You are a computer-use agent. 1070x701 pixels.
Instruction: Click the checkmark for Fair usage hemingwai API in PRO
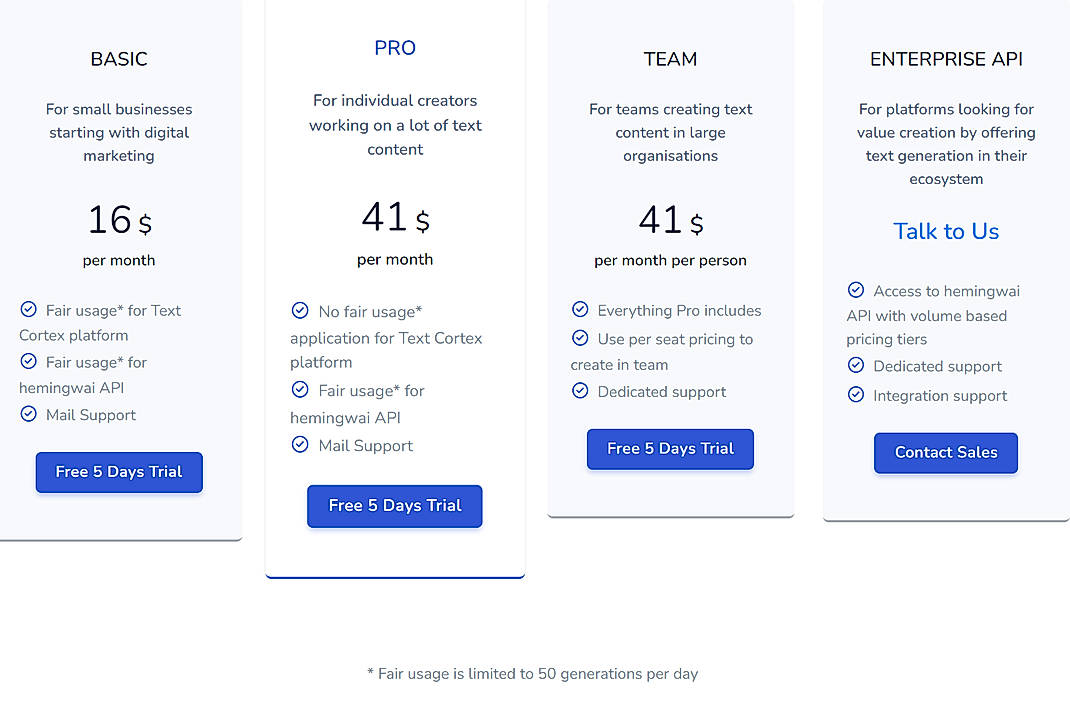coord(300,390)
